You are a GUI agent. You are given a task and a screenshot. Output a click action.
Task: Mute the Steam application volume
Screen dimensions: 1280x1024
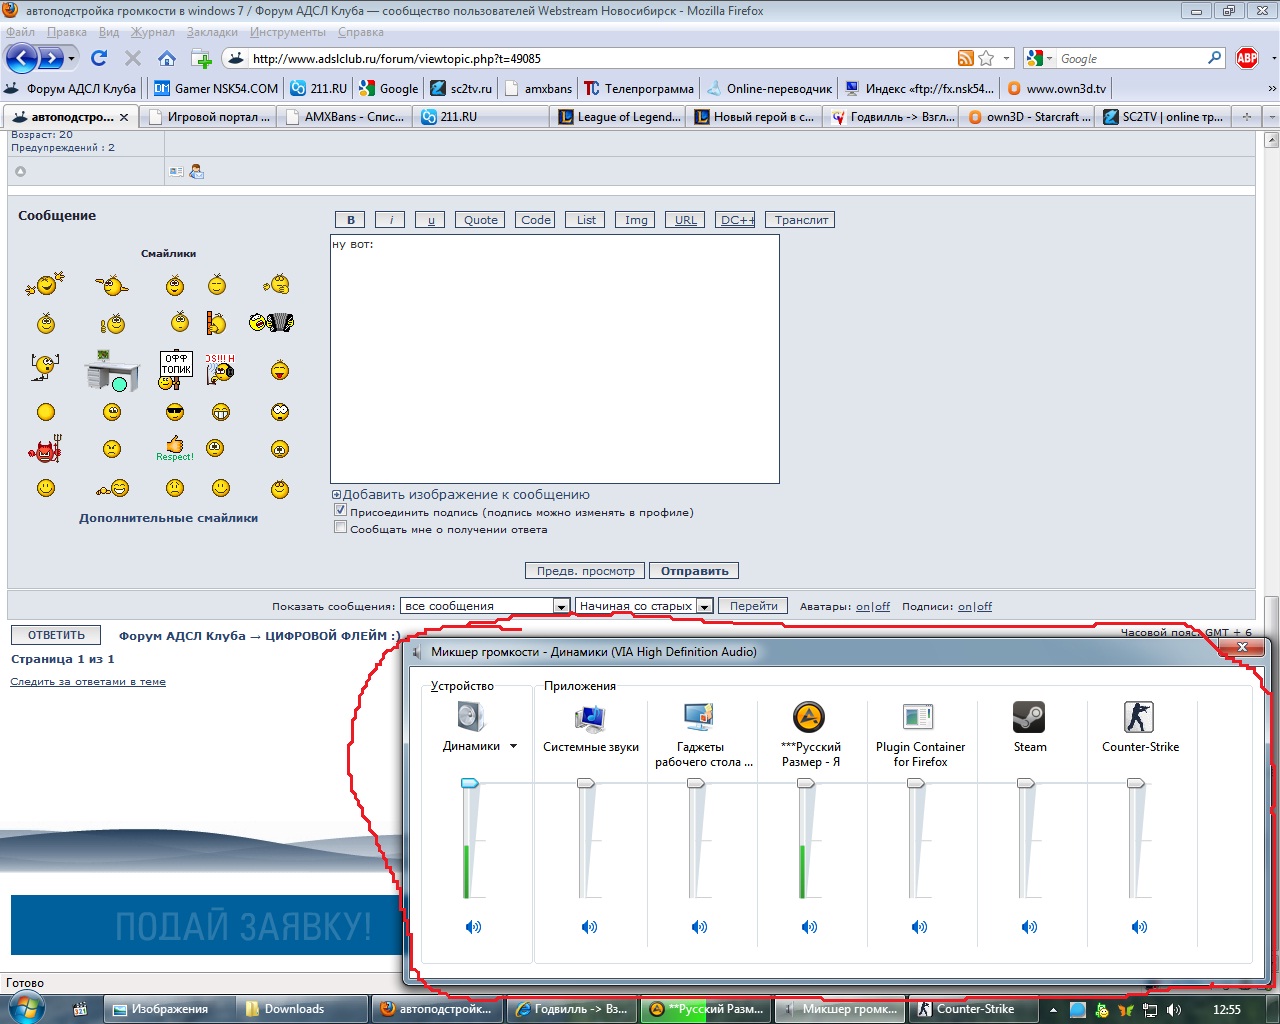click(x=1029, y=927)
